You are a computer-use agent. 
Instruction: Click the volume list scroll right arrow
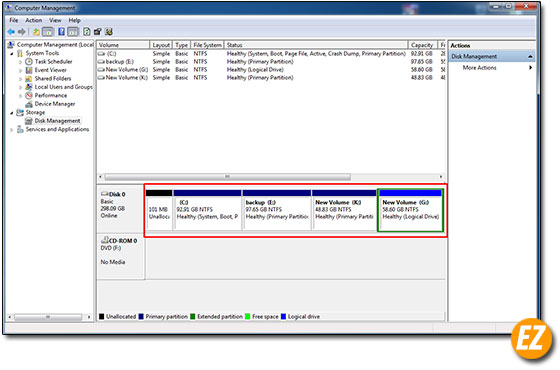pos(441,177)
